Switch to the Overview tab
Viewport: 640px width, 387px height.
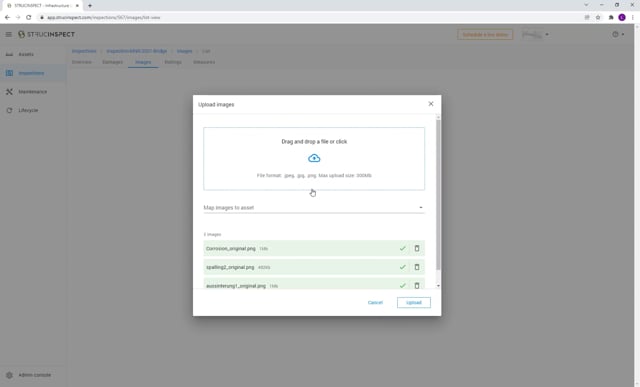[82, 62]
